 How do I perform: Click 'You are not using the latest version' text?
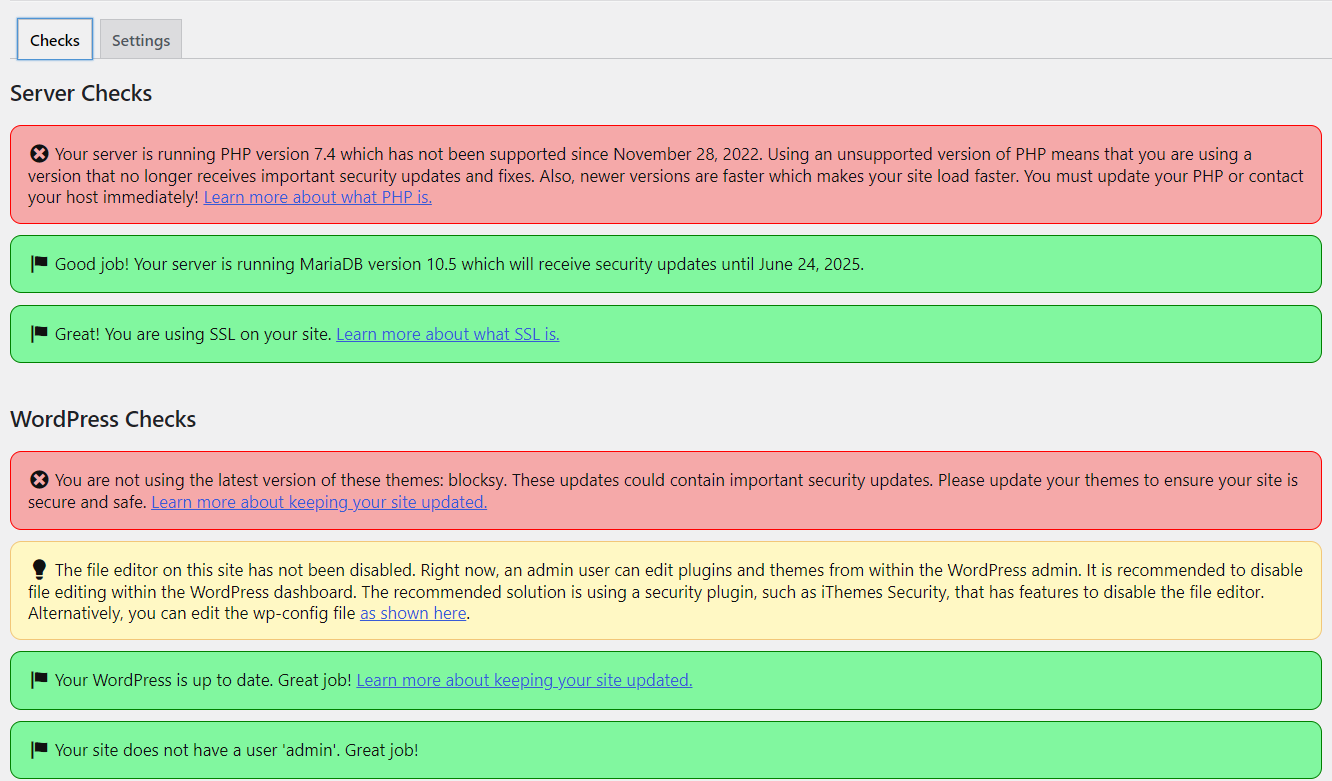(x=663, y=491)
